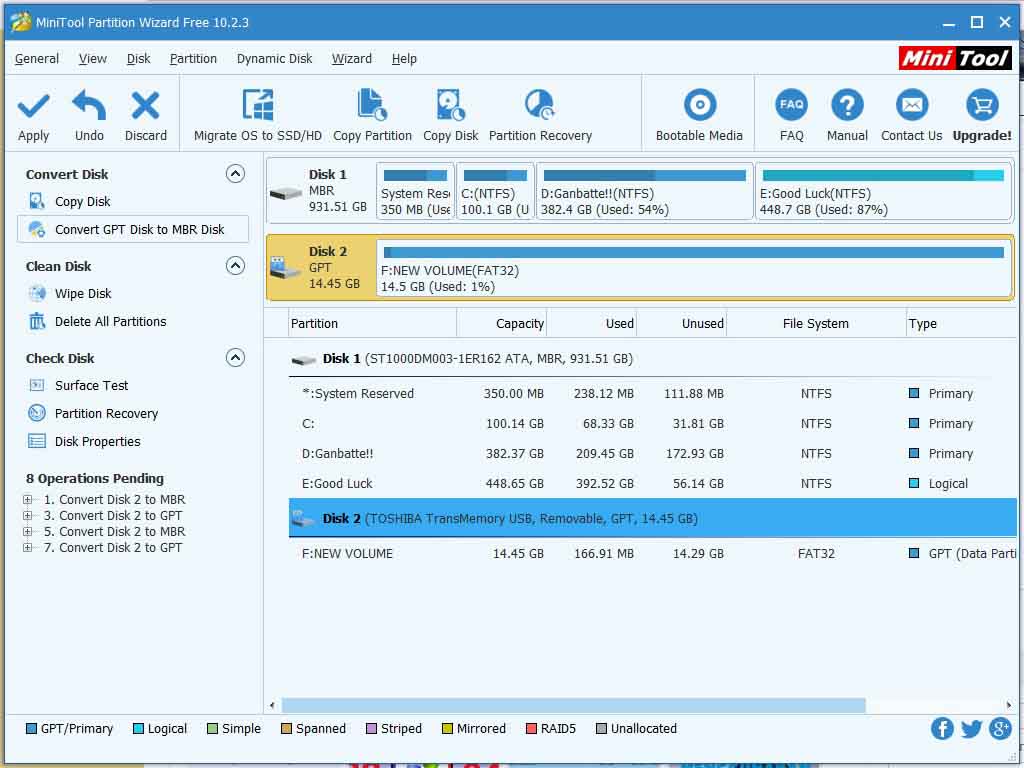Image resolution: width=1024 pixels, height=768 pixels.
Task: Select D:Ganbatte!!(NTFS) partition block
Action: (645, 191)
